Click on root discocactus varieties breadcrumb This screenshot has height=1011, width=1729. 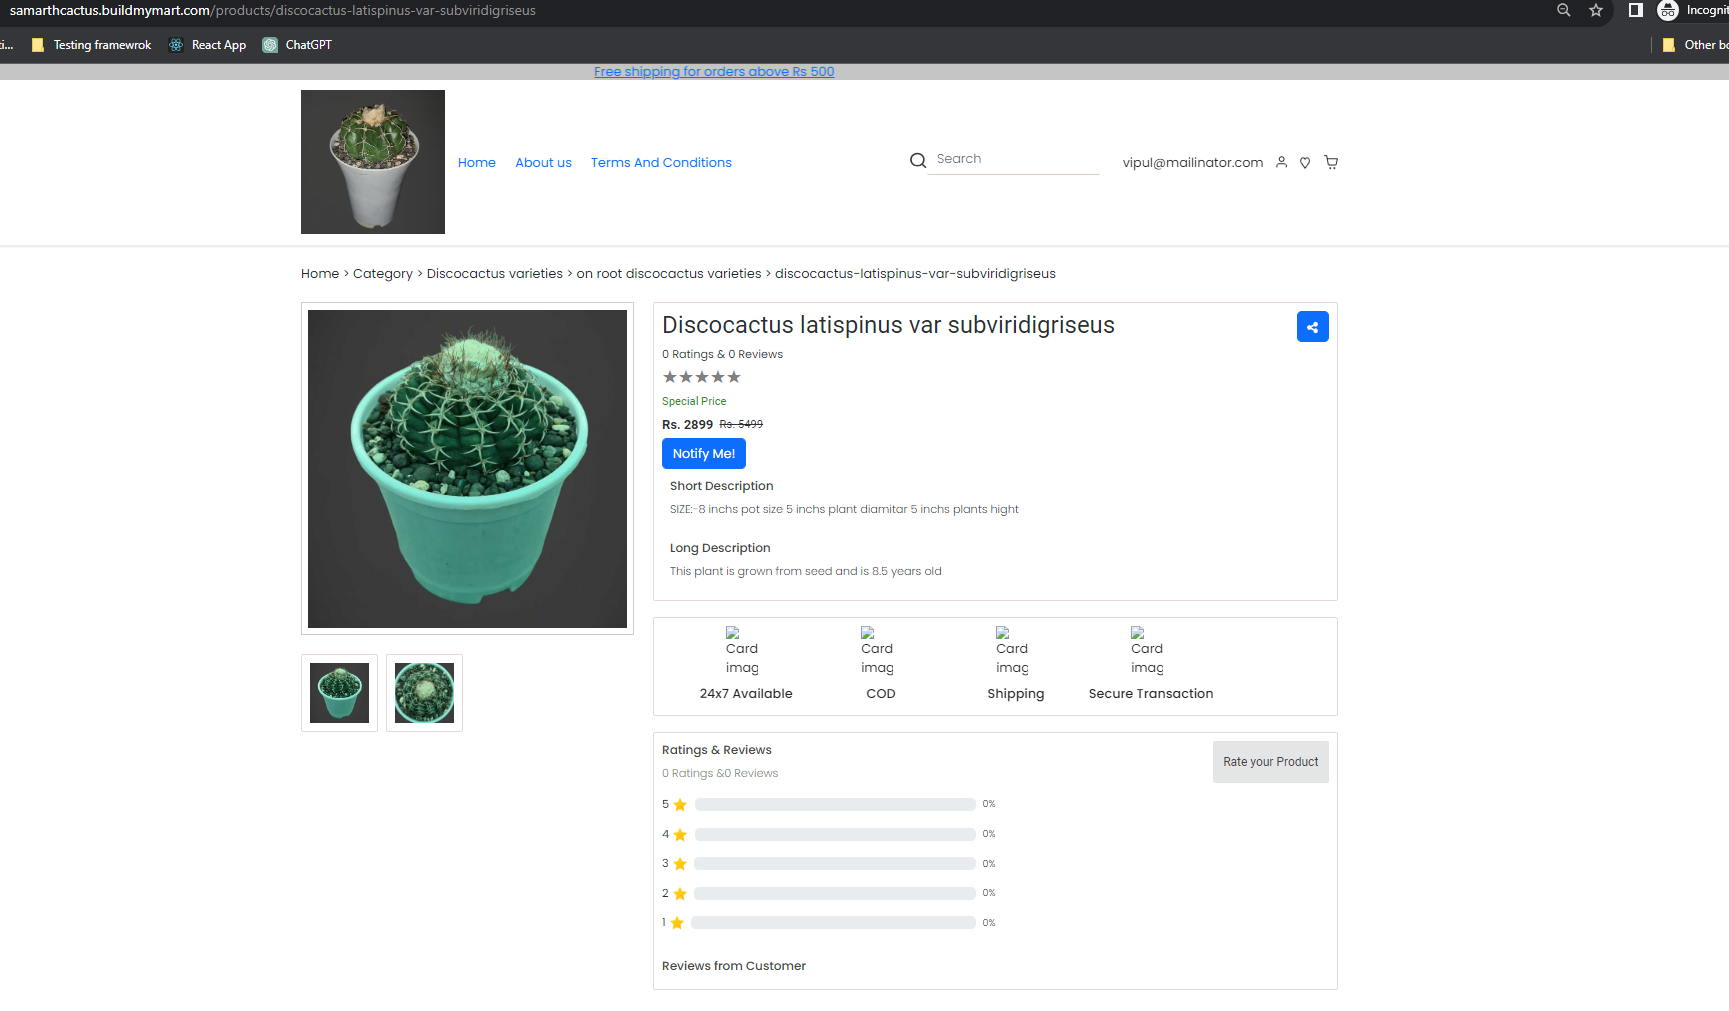669,274
